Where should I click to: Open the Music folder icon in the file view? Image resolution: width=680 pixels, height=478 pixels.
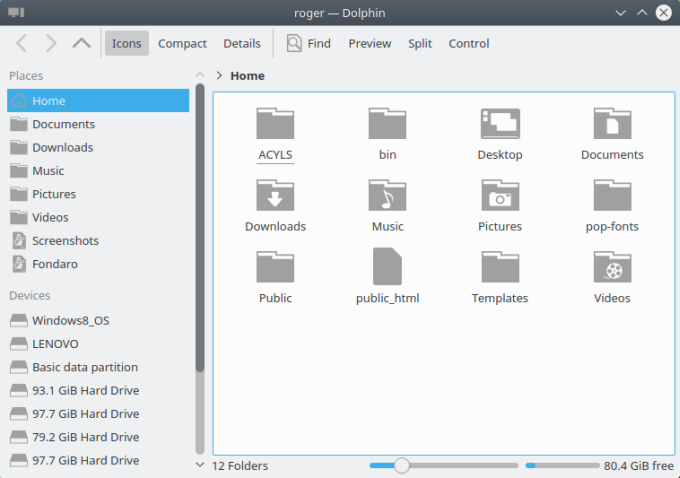(x=387, y=196)
